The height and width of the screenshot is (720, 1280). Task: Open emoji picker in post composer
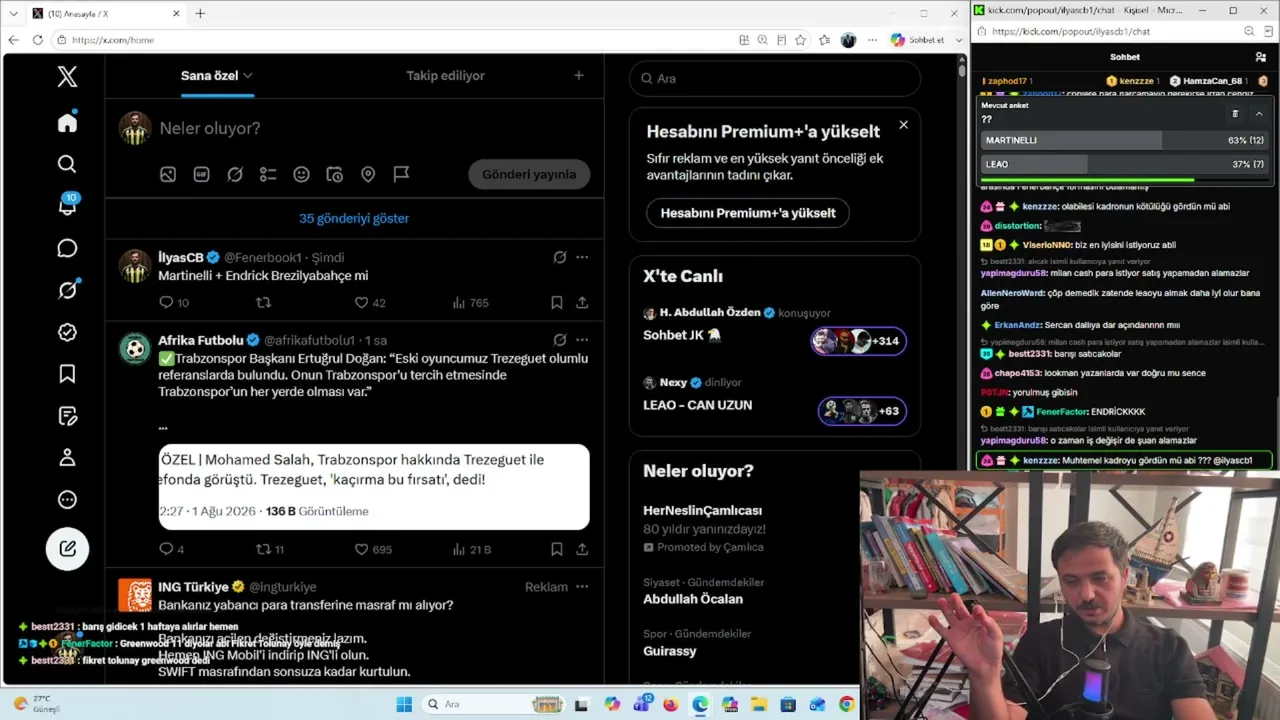301,174
